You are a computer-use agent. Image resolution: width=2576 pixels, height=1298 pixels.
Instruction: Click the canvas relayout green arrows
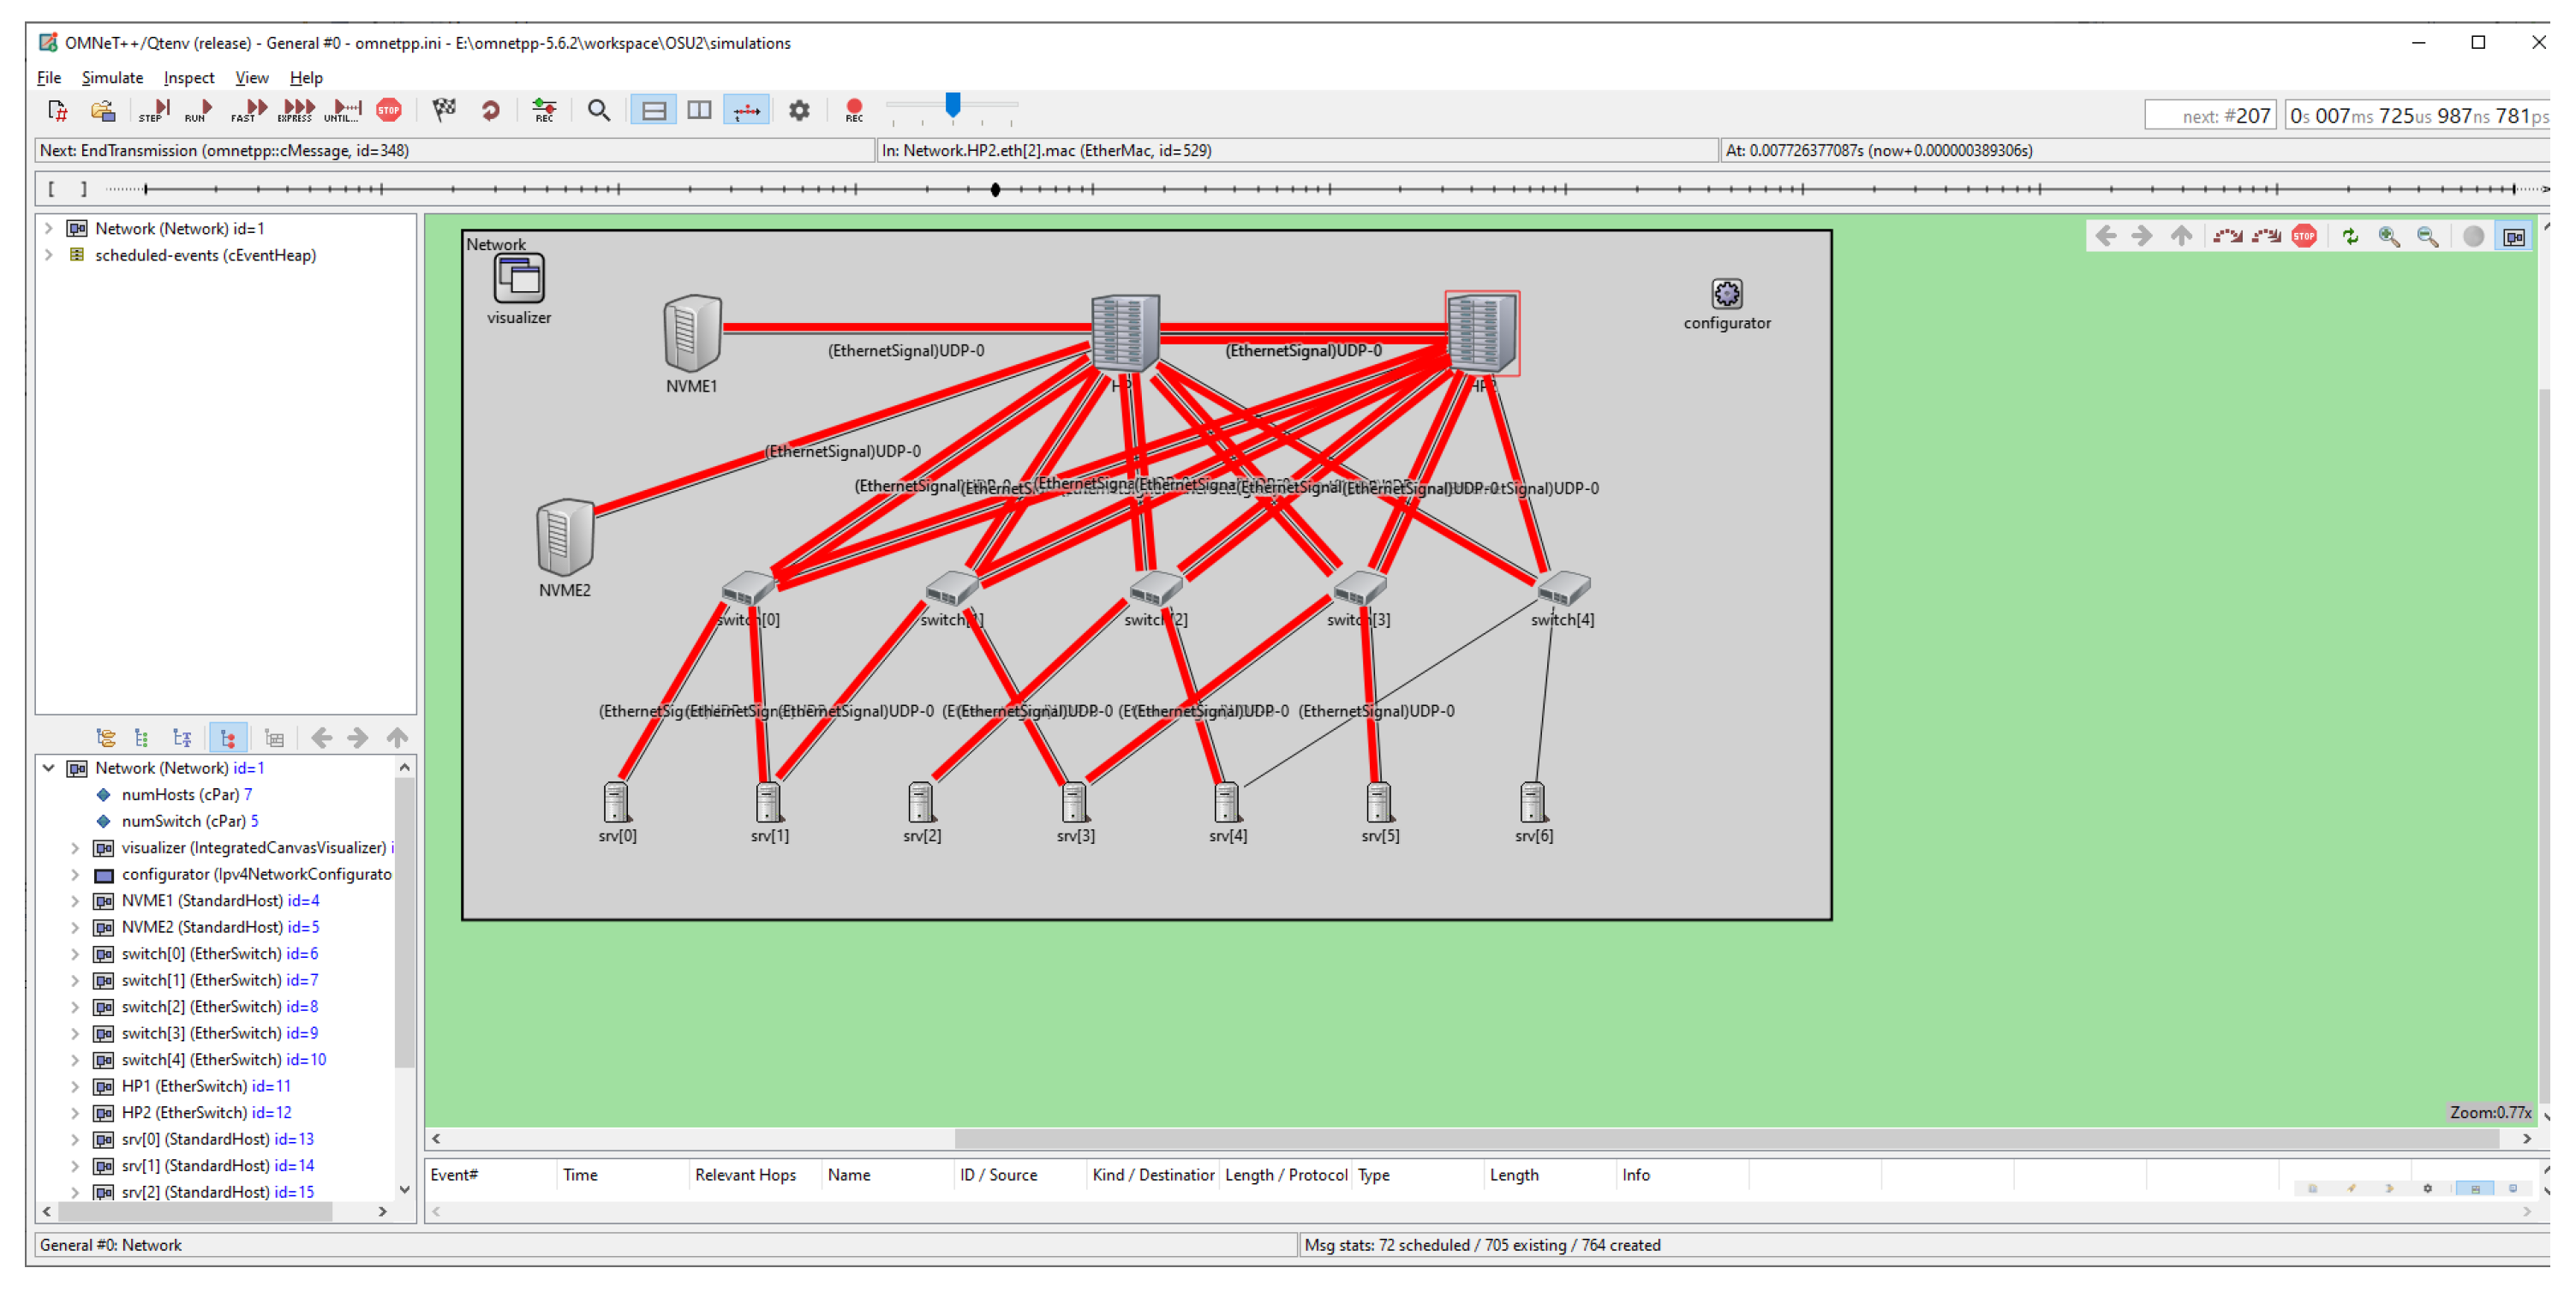[2350, 237]
